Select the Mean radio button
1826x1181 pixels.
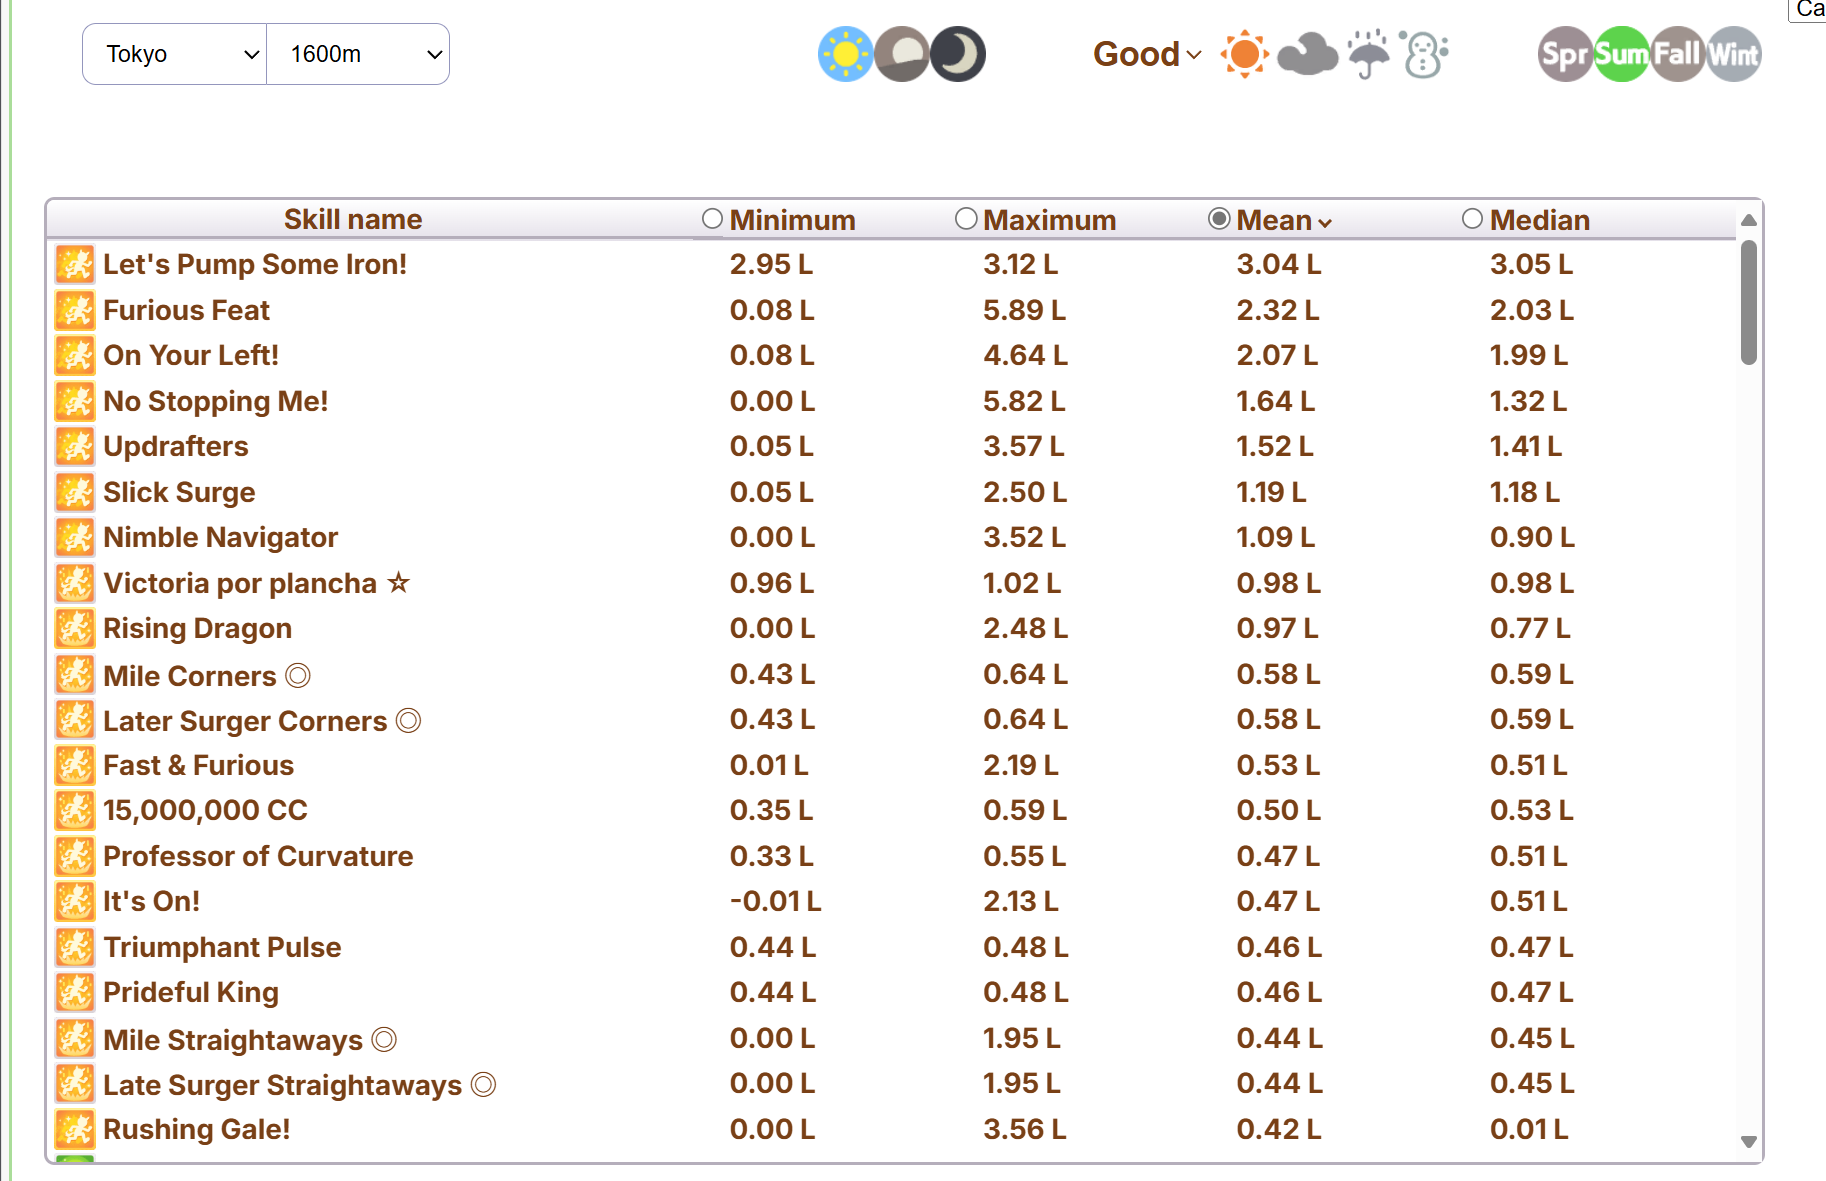click(x=1219, y=219)
